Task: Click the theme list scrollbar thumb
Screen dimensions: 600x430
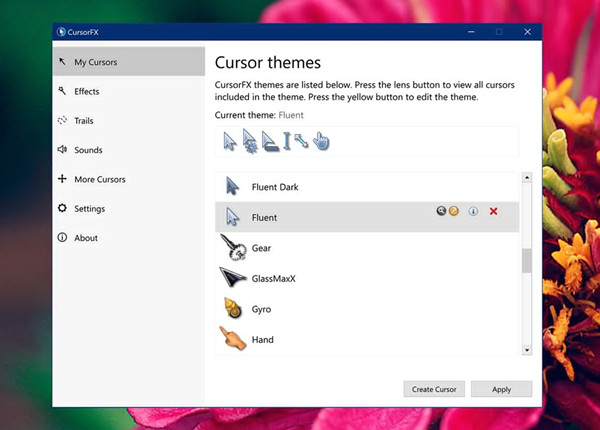Action: coord(527,261)
